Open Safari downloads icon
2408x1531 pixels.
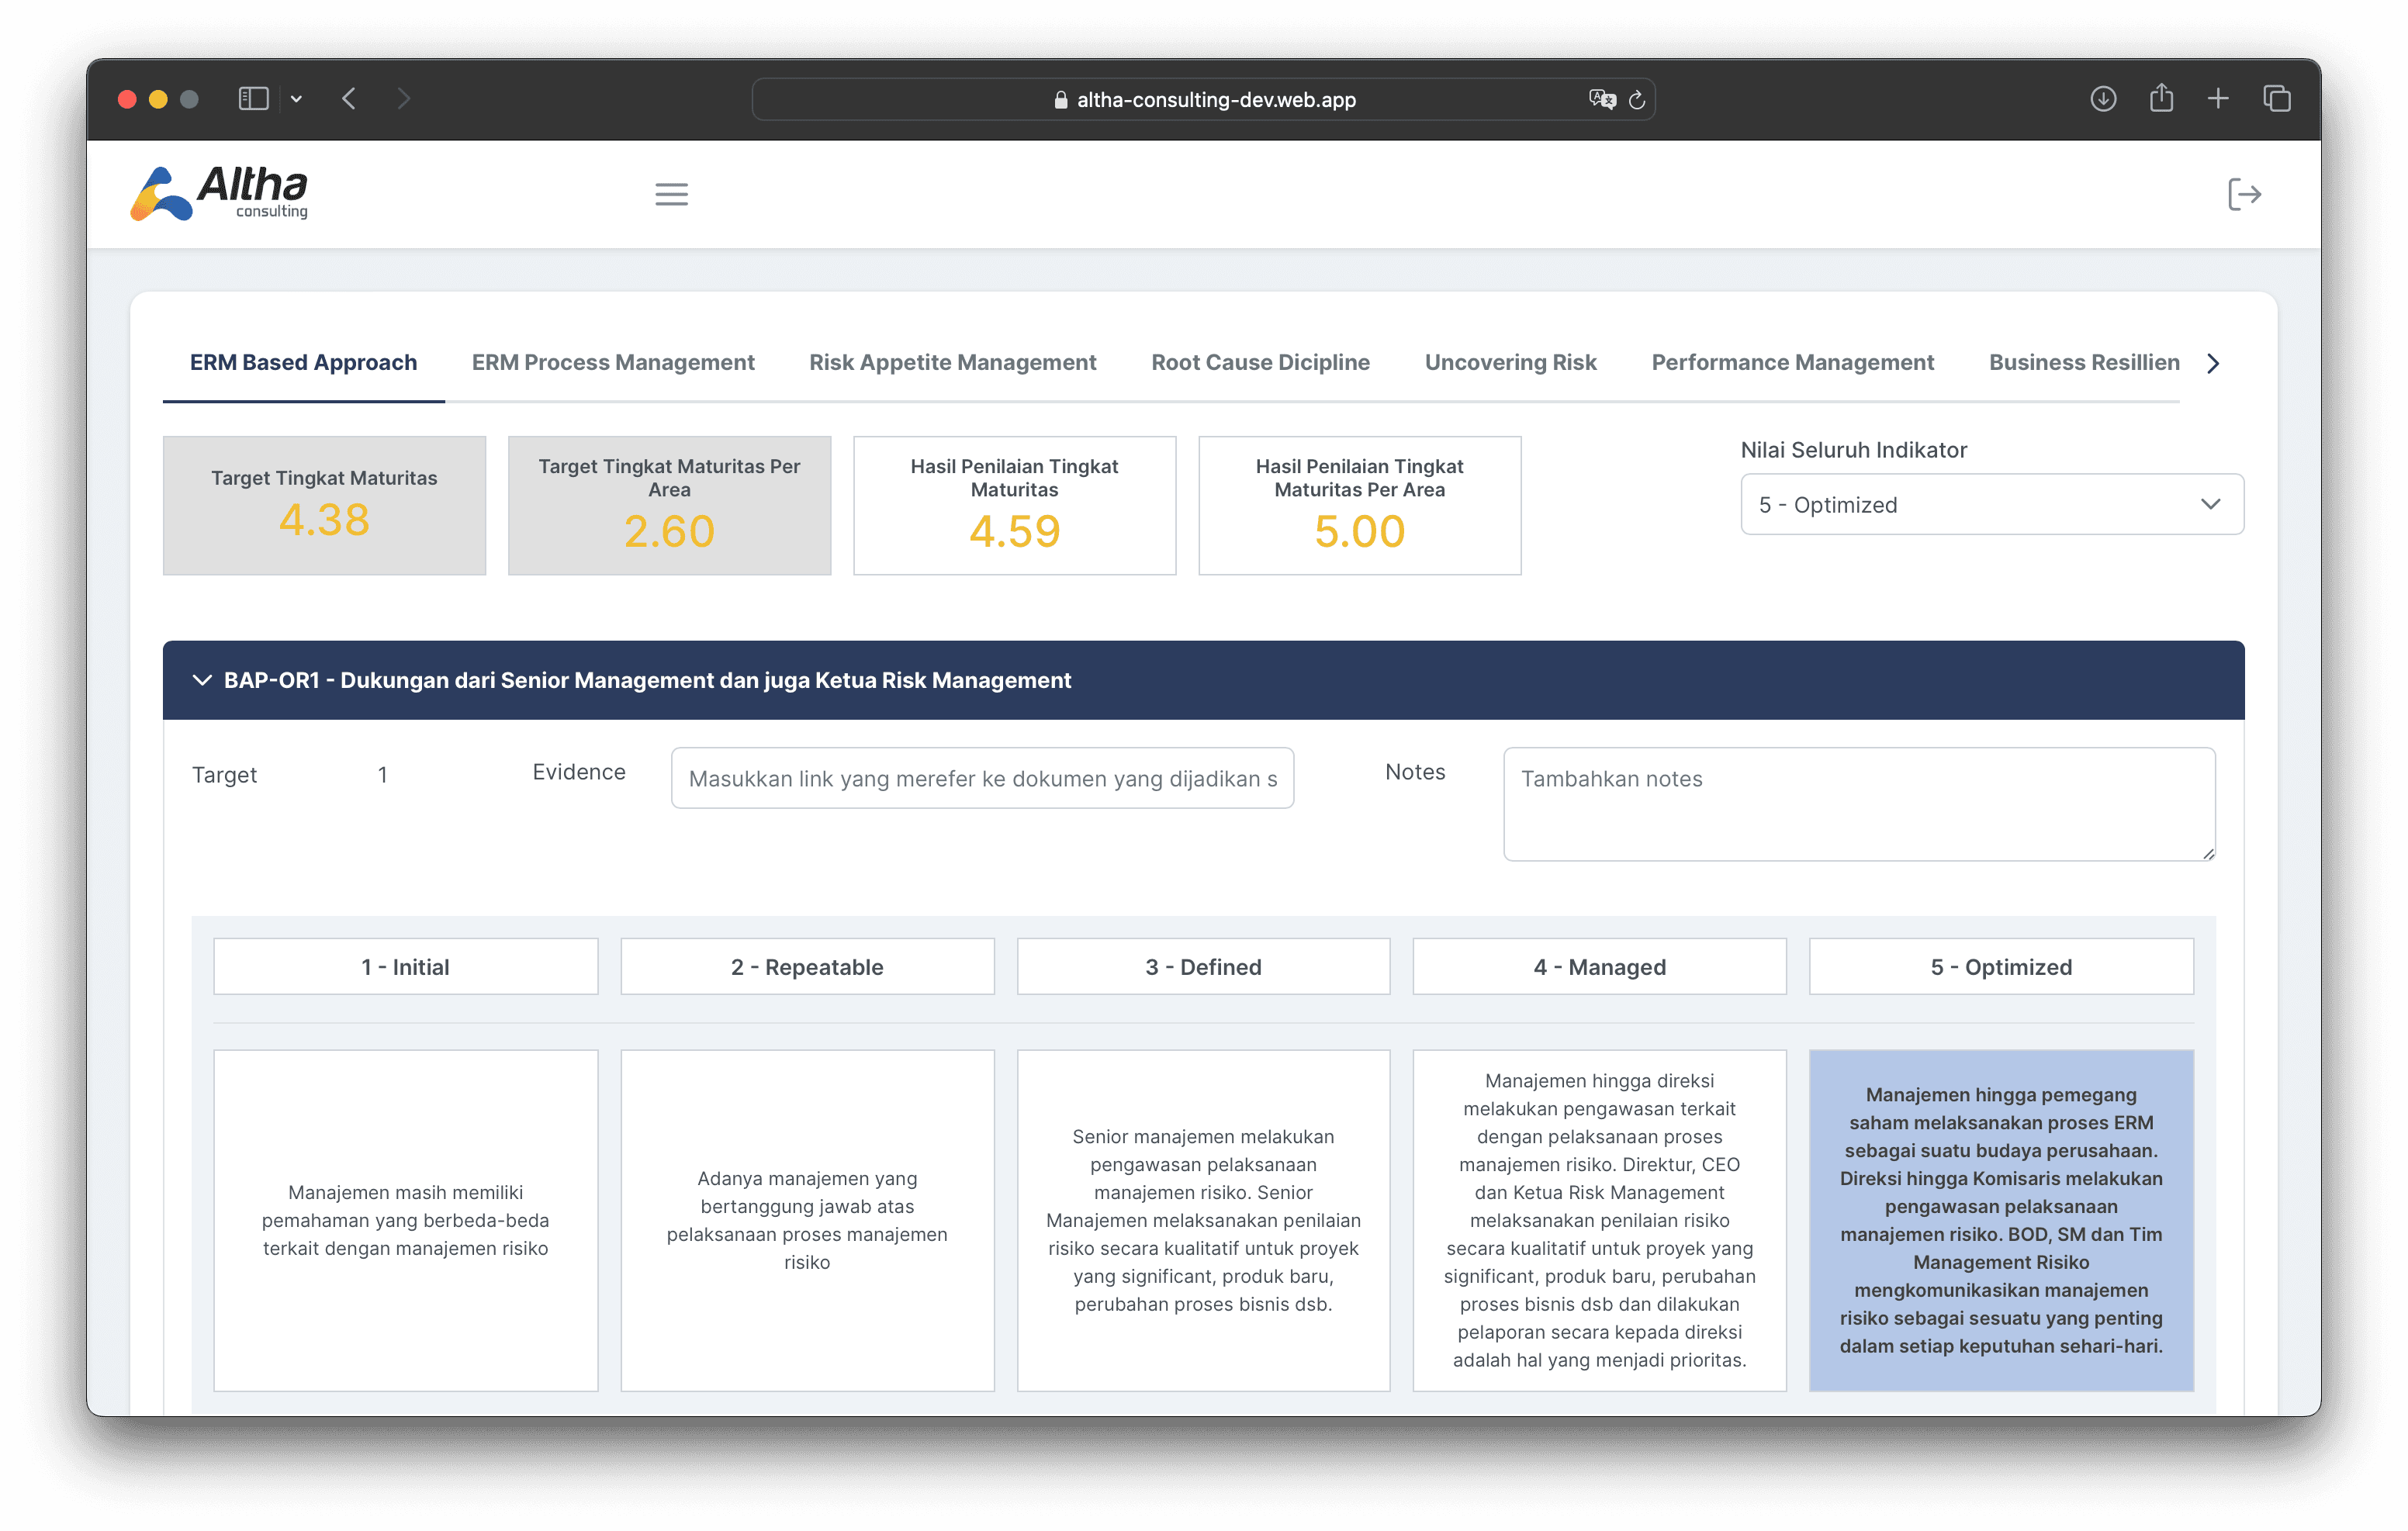point(2103,98)
